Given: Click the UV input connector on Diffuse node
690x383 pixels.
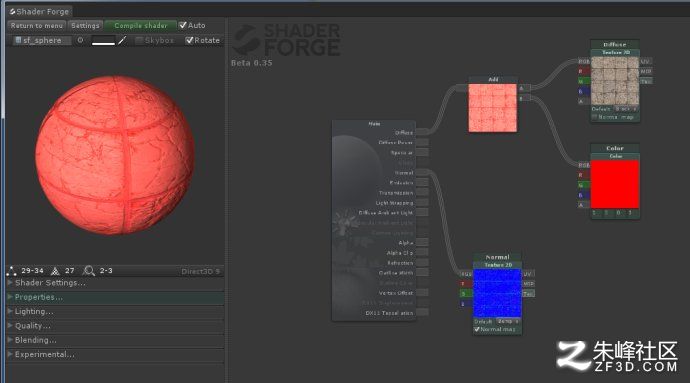Looking at the screenshot, I should pyautogui.click(x=645, y=61).
